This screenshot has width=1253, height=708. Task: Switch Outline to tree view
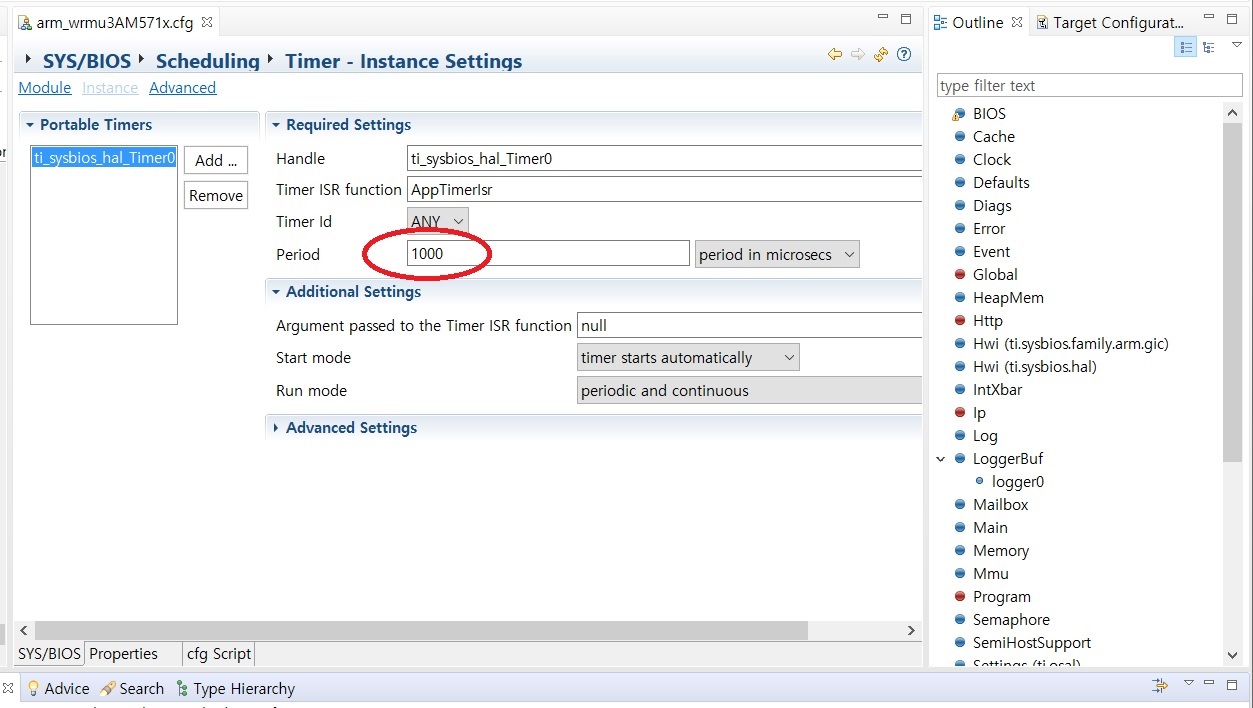pyautogui.click(x=1209, y=47)
